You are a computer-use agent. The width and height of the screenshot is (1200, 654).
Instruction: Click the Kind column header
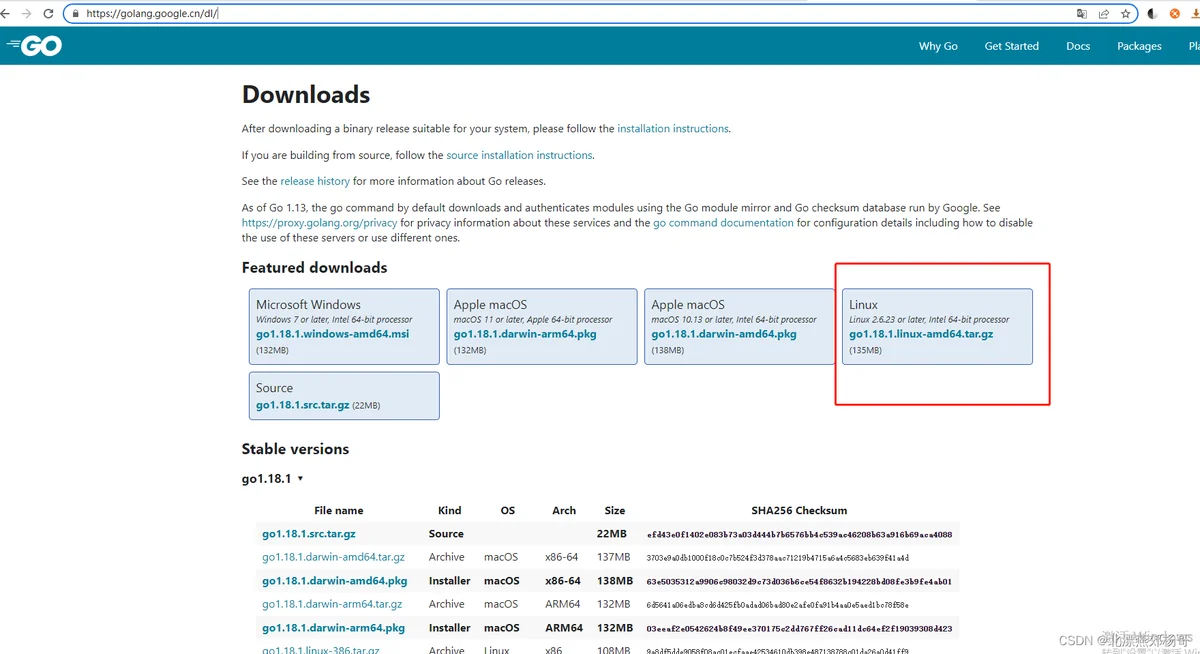(449, 510)
